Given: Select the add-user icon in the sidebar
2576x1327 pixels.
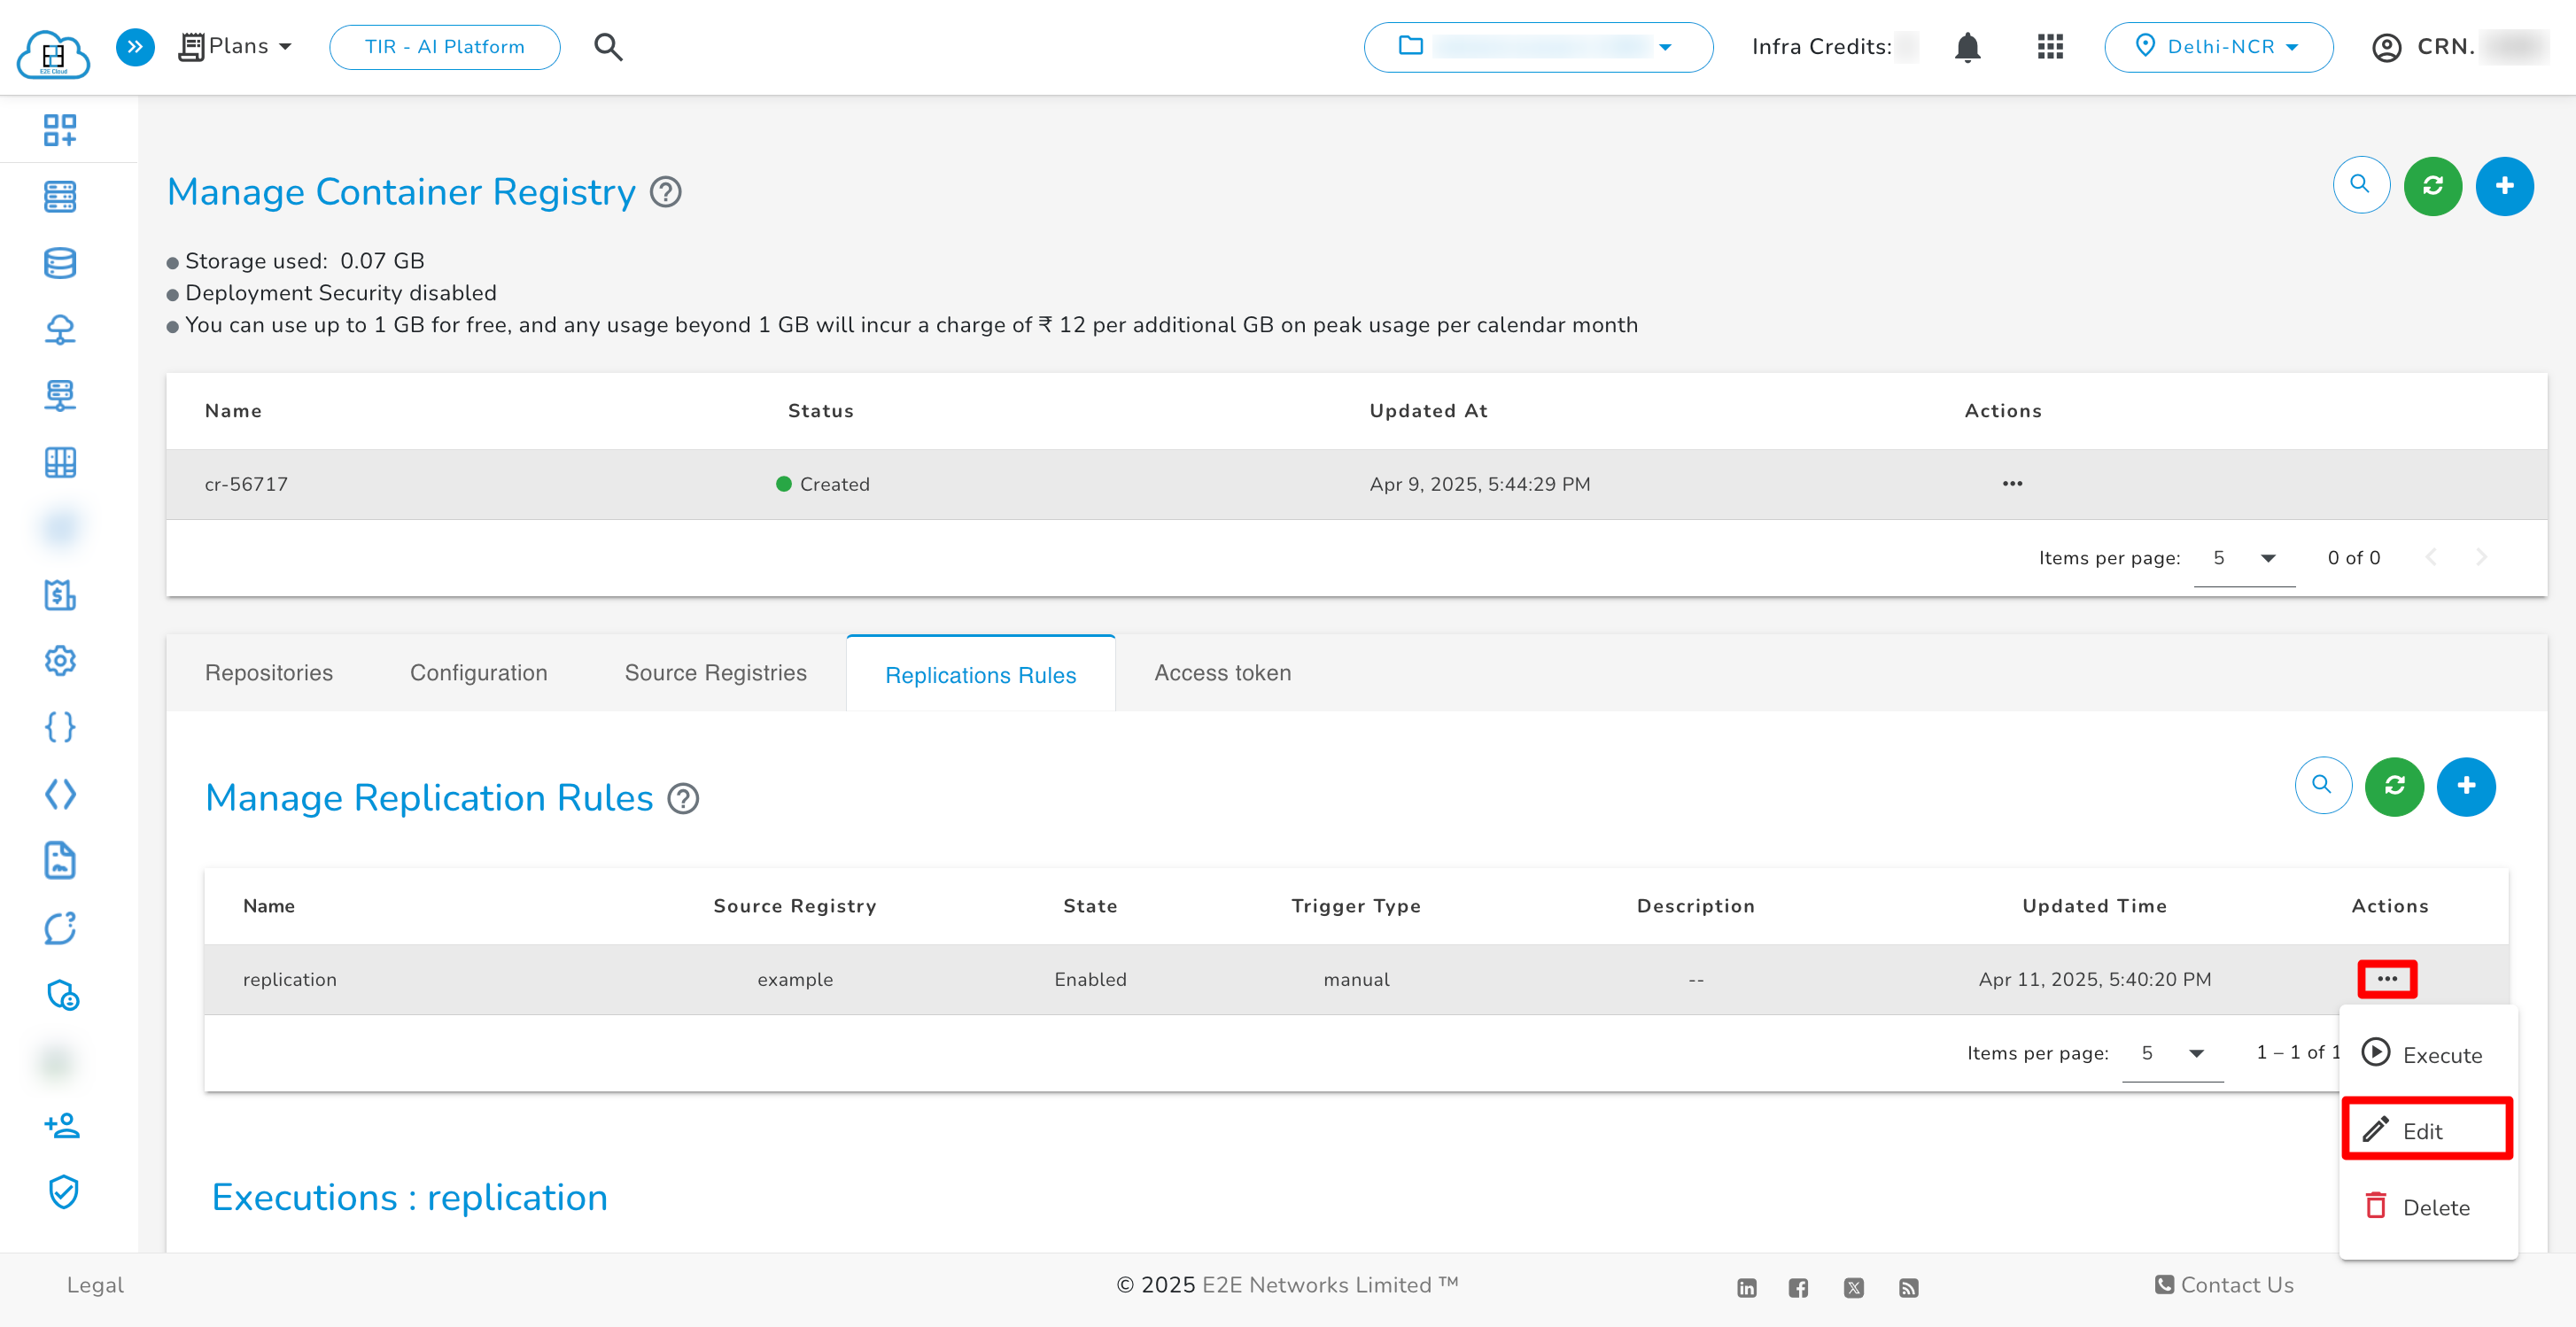Looking at the screenshot, I should 62,1125.
